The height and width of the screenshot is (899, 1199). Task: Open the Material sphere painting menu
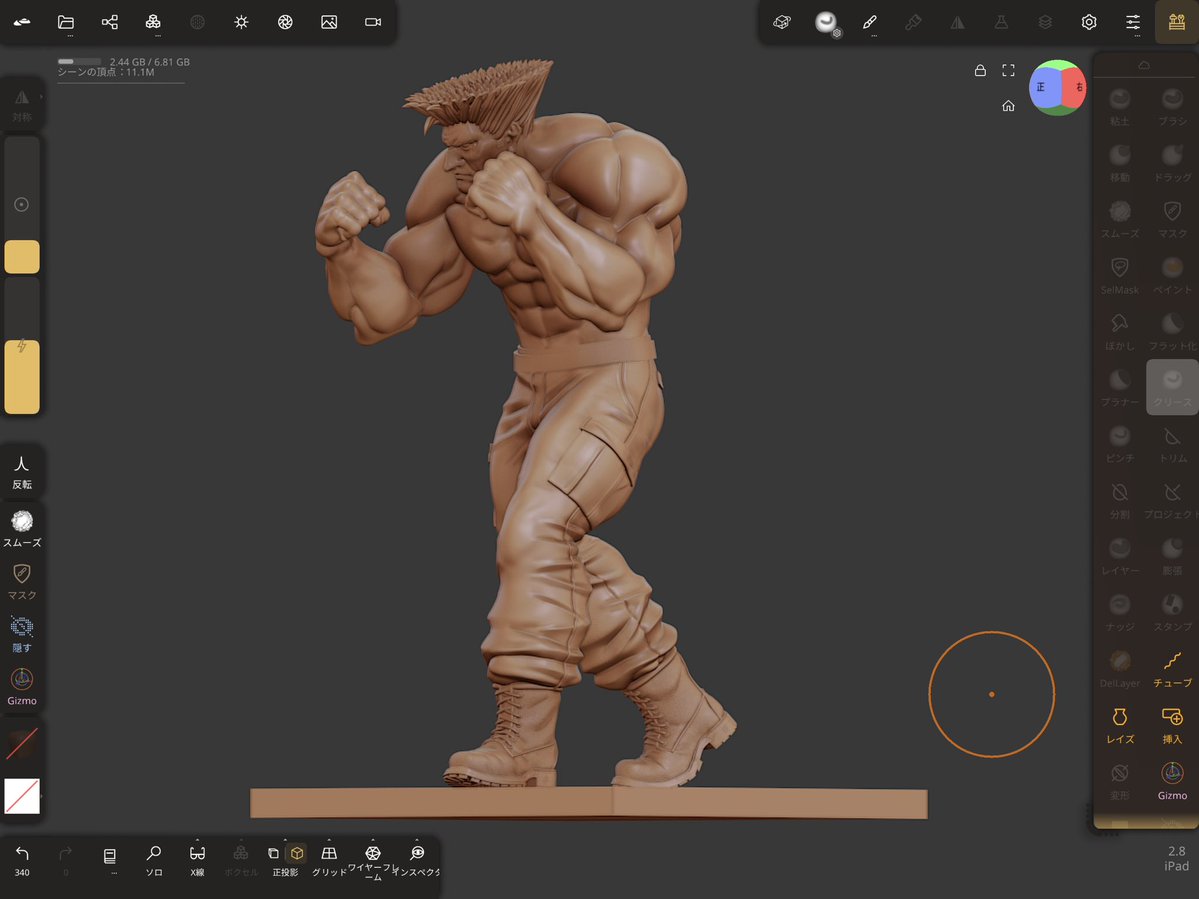pyautogui.click(x=827, y=23)
